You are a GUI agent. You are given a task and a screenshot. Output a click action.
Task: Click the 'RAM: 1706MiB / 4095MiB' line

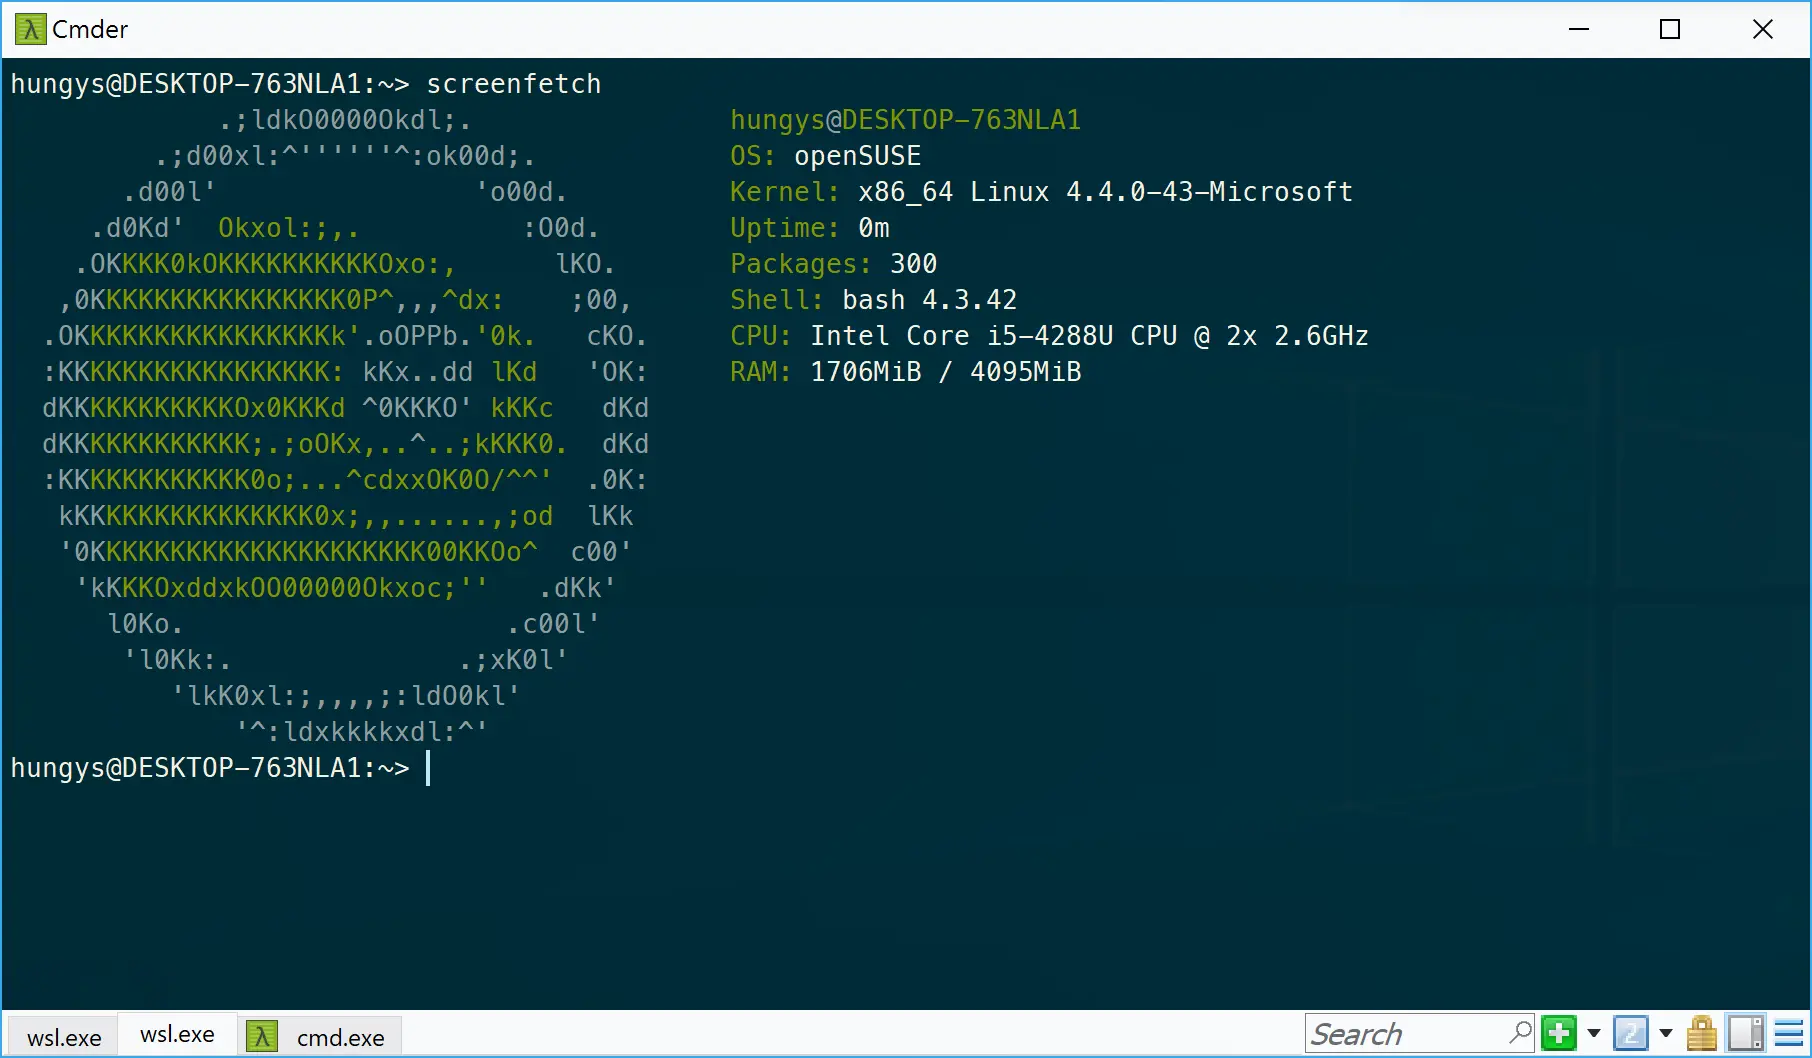pyautogui.click(x=906, y=372)
